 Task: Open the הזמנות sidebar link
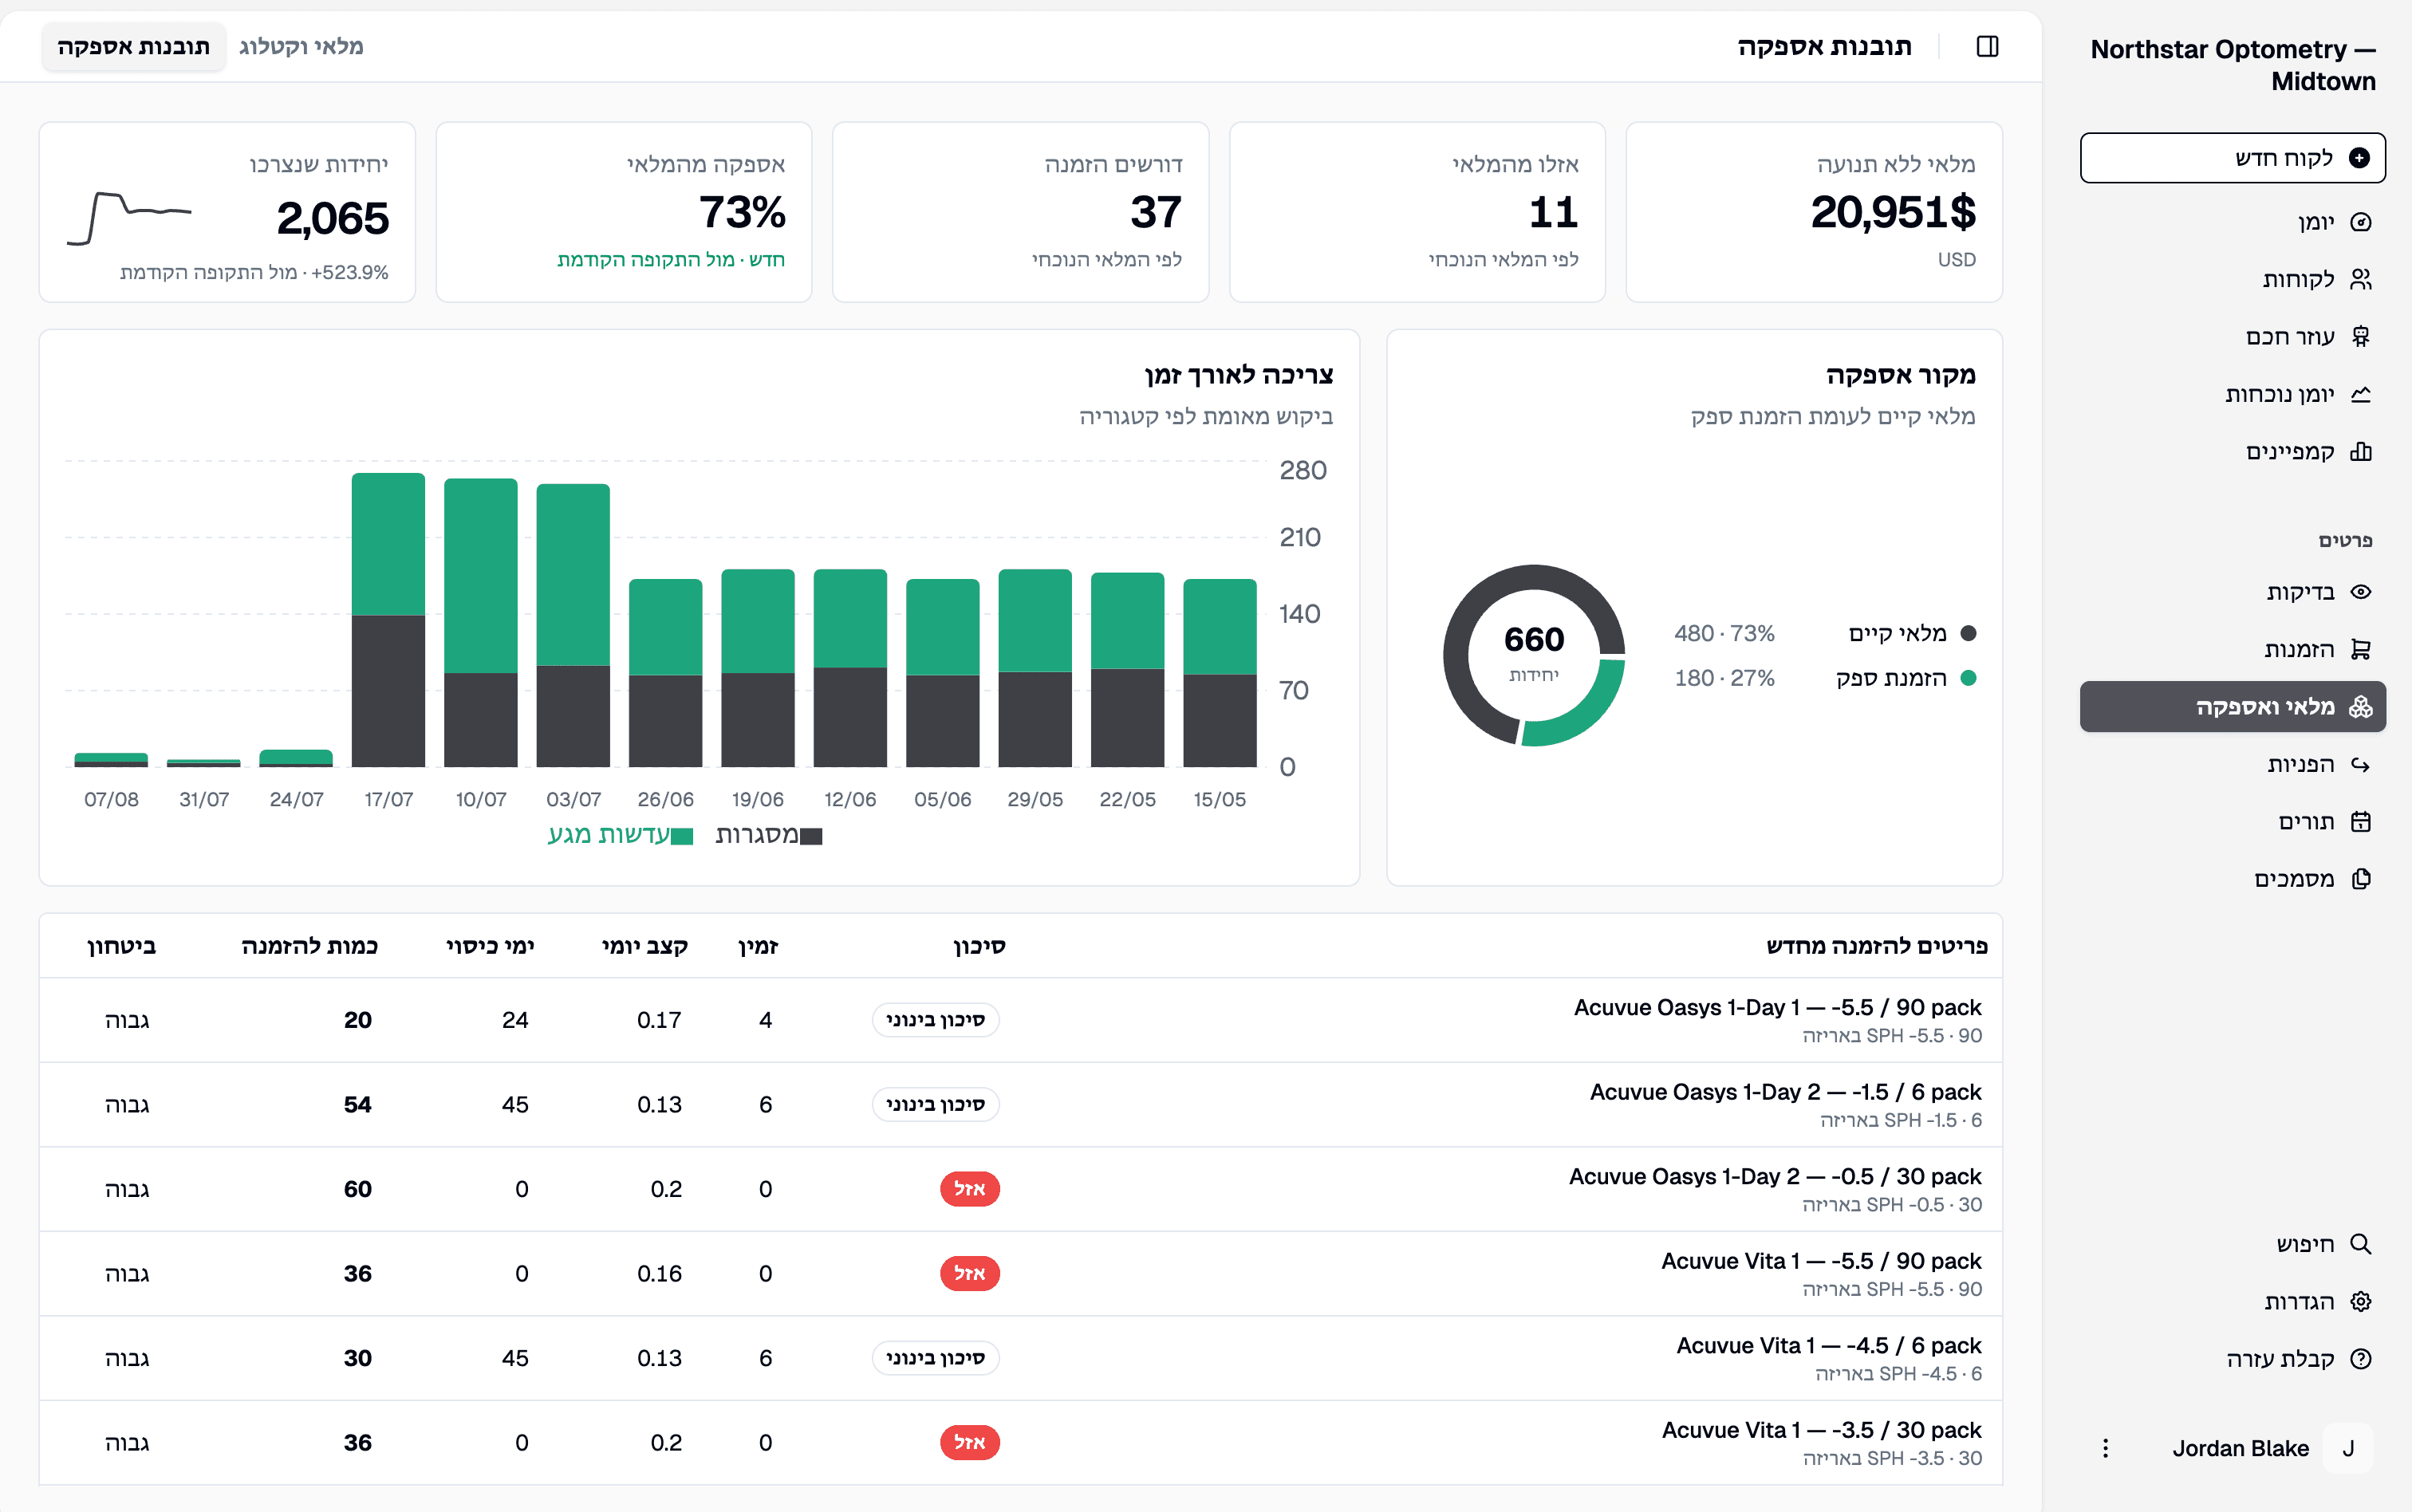tap(2232, 649)
